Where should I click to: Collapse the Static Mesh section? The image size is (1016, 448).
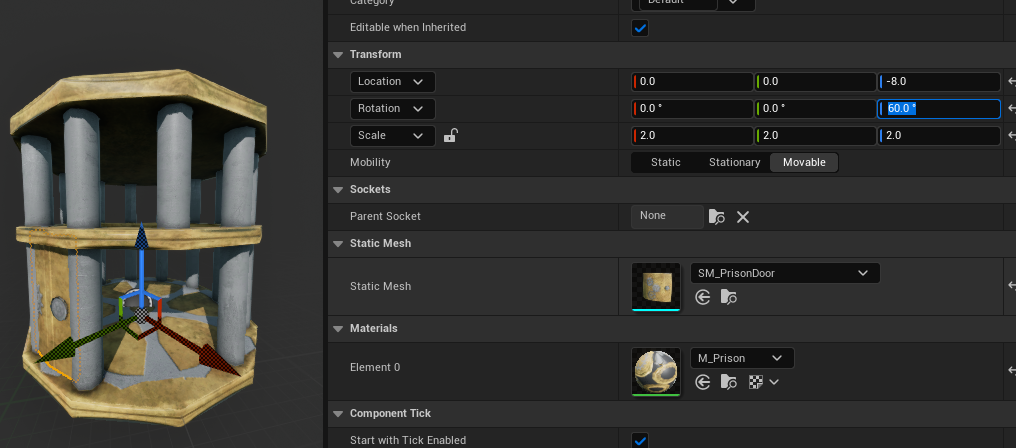pyautogui.click(x=338, y=244)
